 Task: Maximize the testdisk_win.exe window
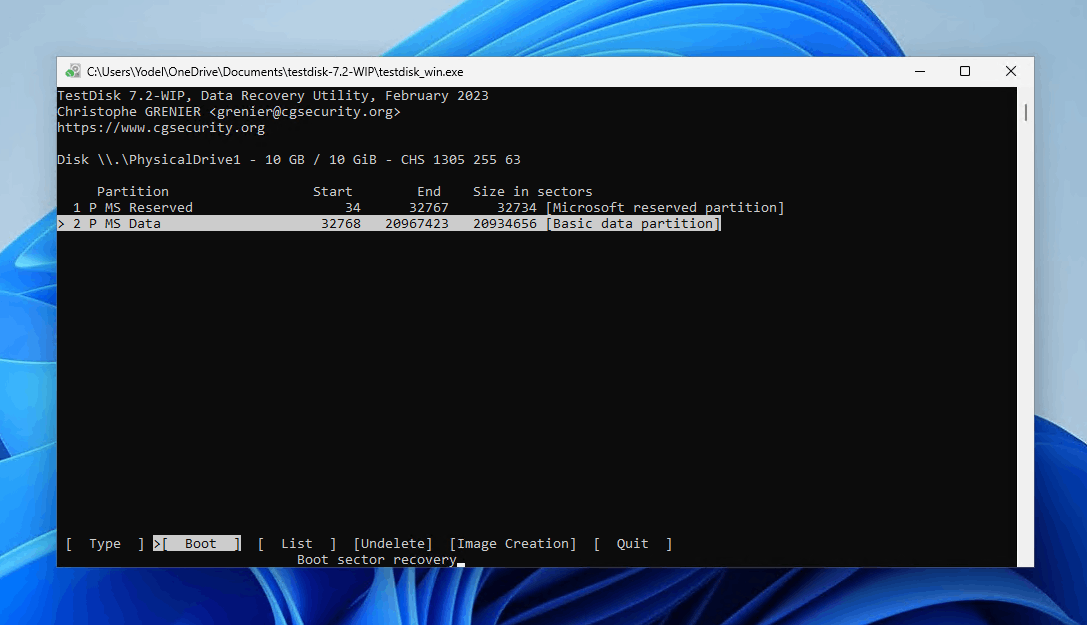[x=965, y=71]
